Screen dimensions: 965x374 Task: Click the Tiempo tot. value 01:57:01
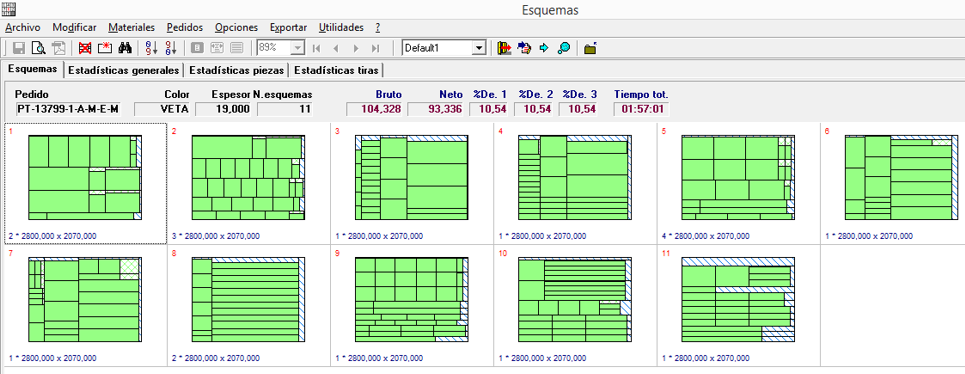tap(641, 109)
